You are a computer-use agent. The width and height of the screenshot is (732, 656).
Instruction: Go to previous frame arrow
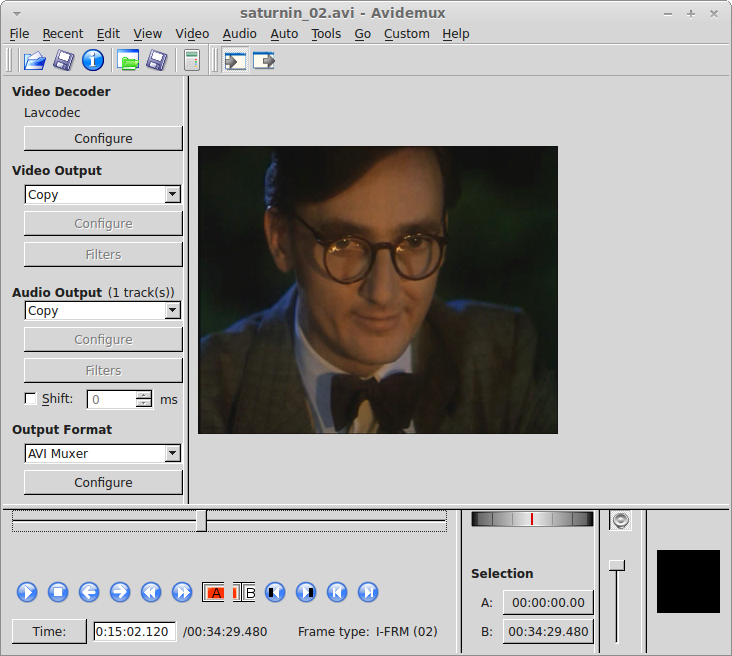[89, 593]
